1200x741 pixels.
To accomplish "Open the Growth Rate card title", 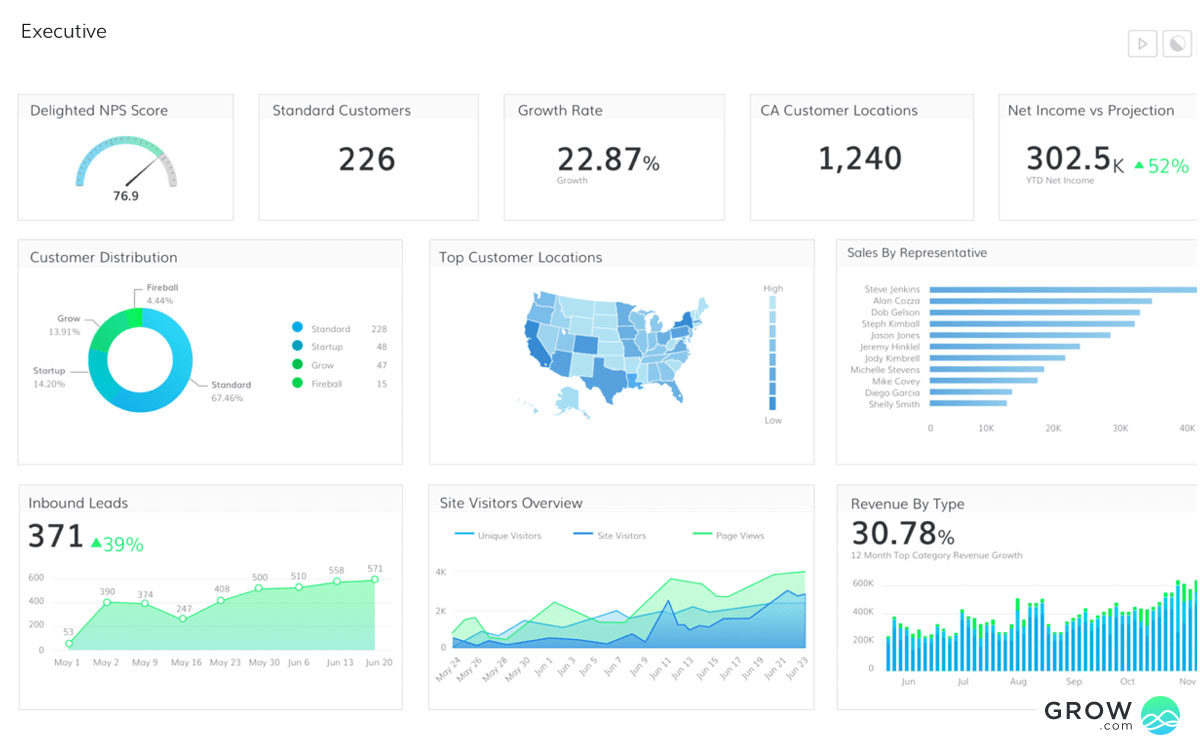I will (560, 111).
